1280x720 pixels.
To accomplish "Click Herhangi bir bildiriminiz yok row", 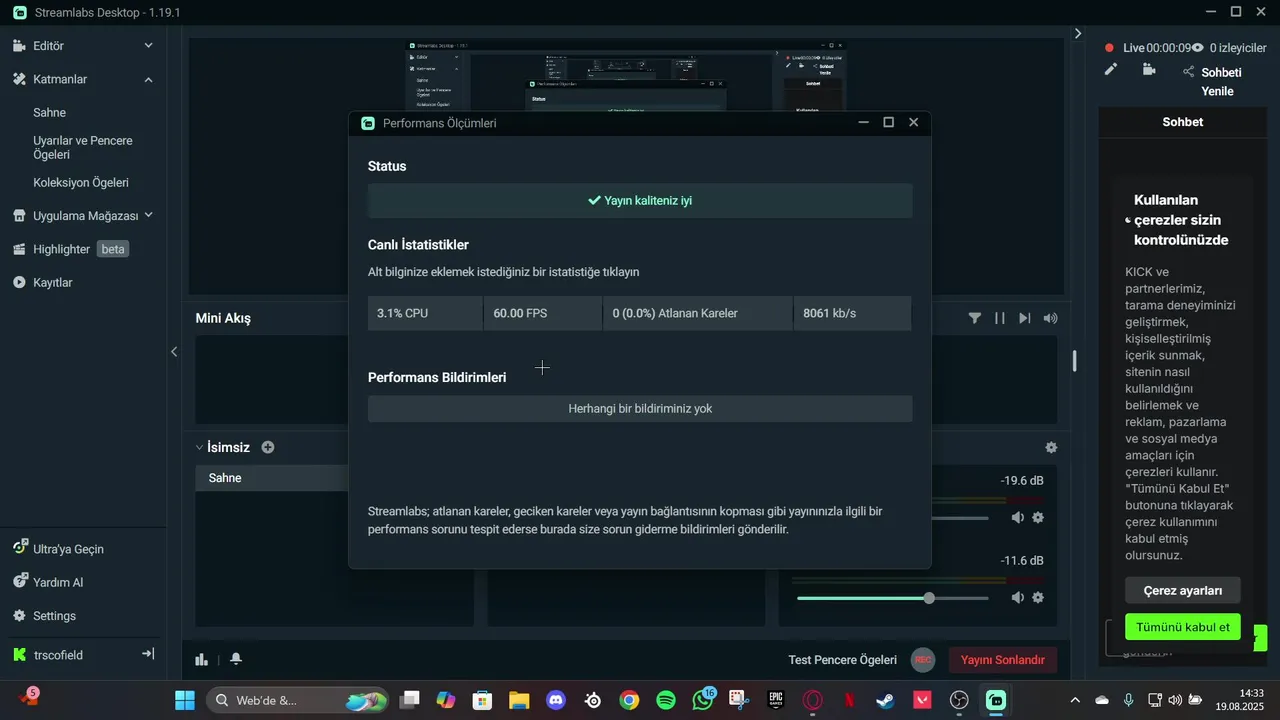I will click(640, 409).
